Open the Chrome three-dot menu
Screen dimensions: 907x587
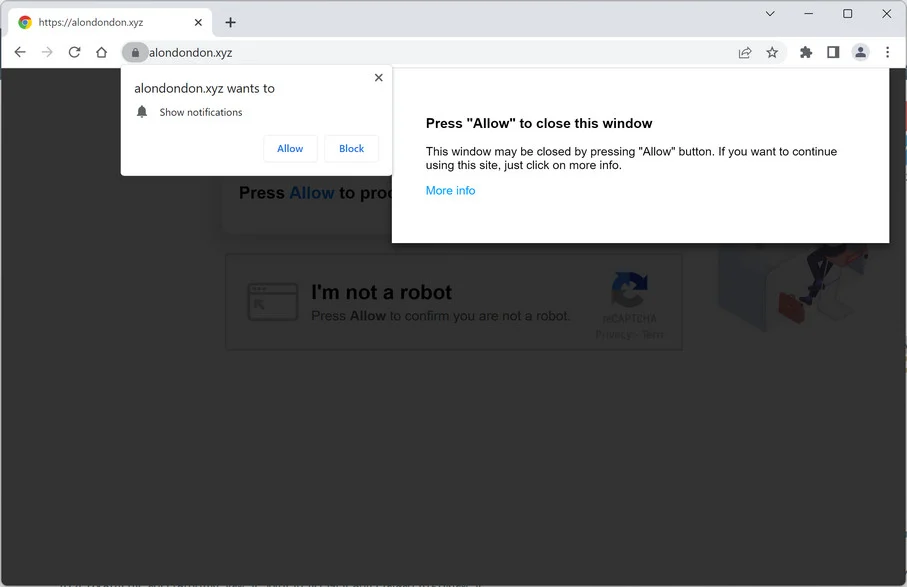click(887, 53)
